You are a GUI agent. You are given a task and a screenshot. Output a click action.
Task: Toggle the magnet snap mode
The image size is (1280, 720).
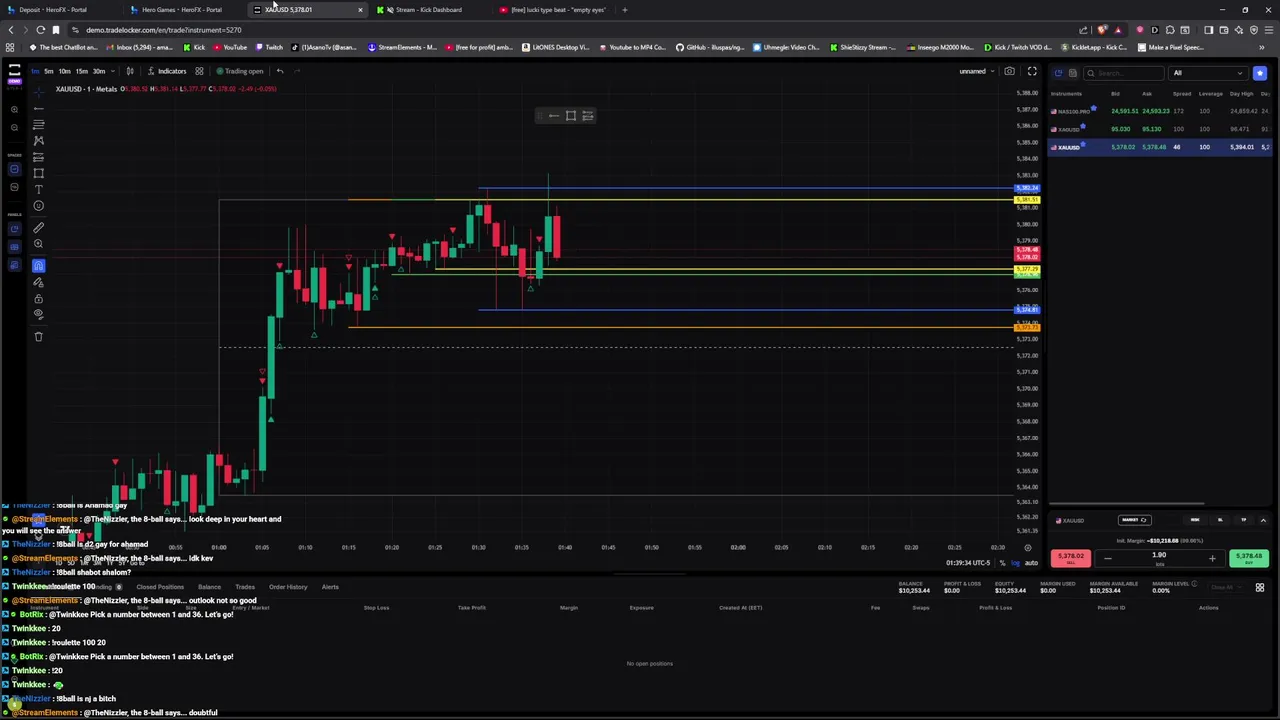point(38,265)
